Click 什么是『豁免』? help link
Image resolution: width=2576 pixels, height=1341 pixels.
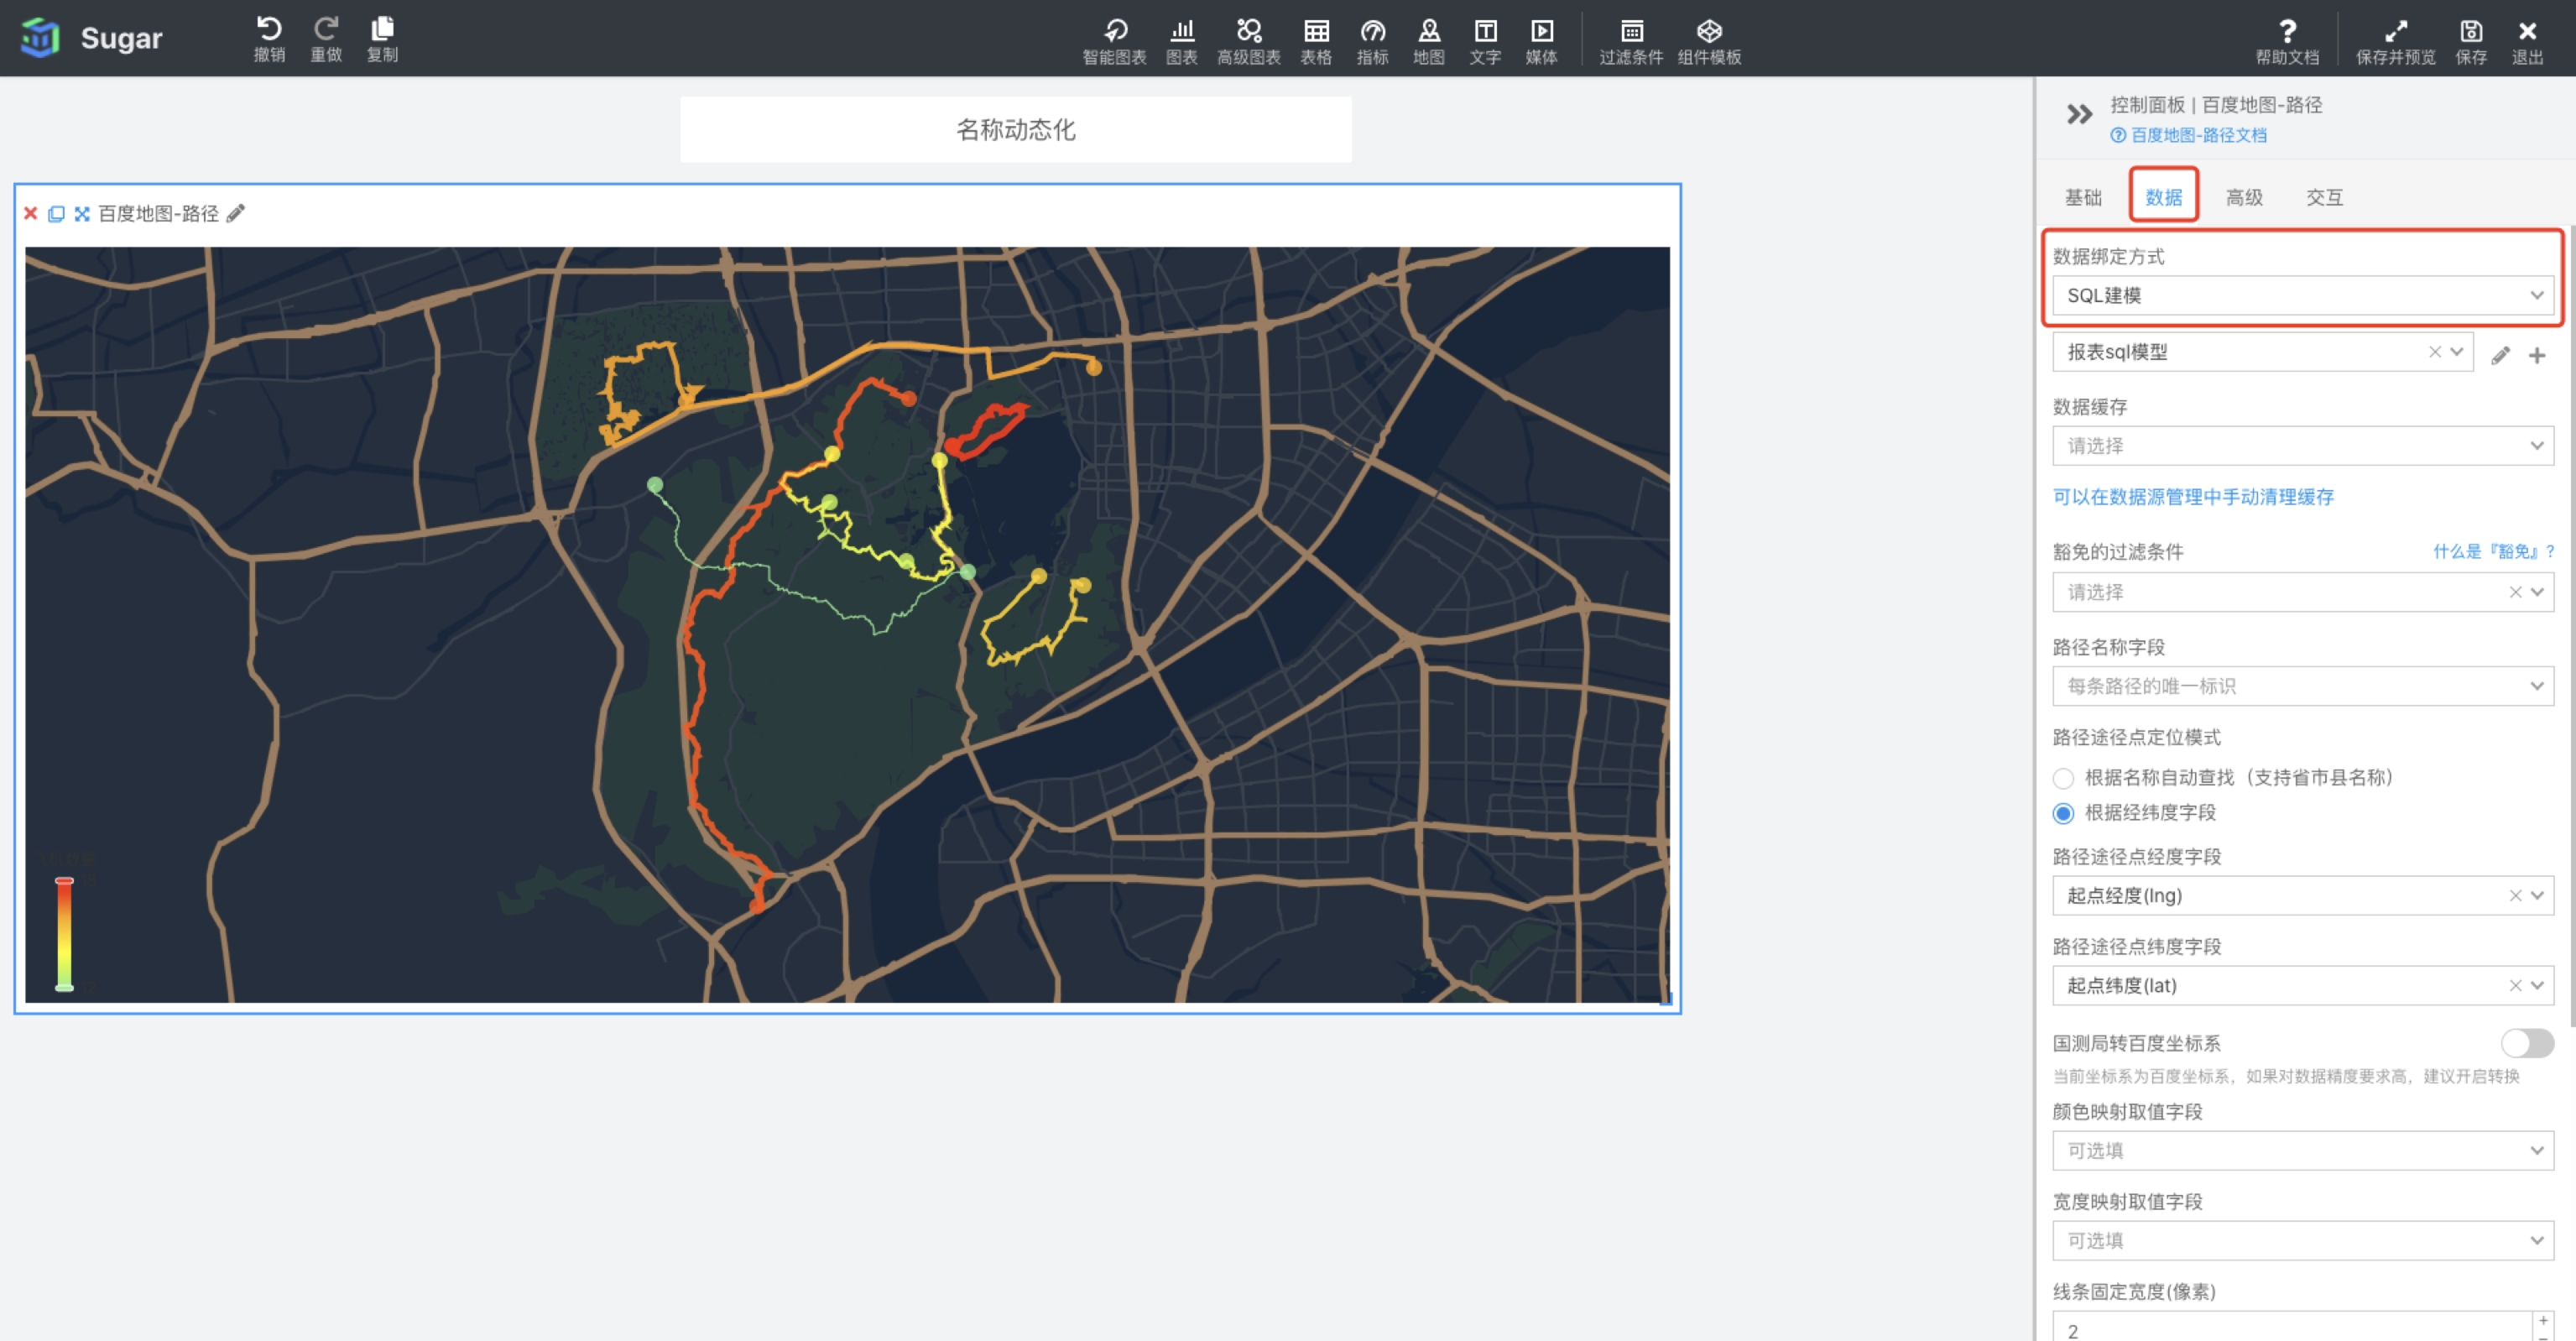[x=2492, y=551]
